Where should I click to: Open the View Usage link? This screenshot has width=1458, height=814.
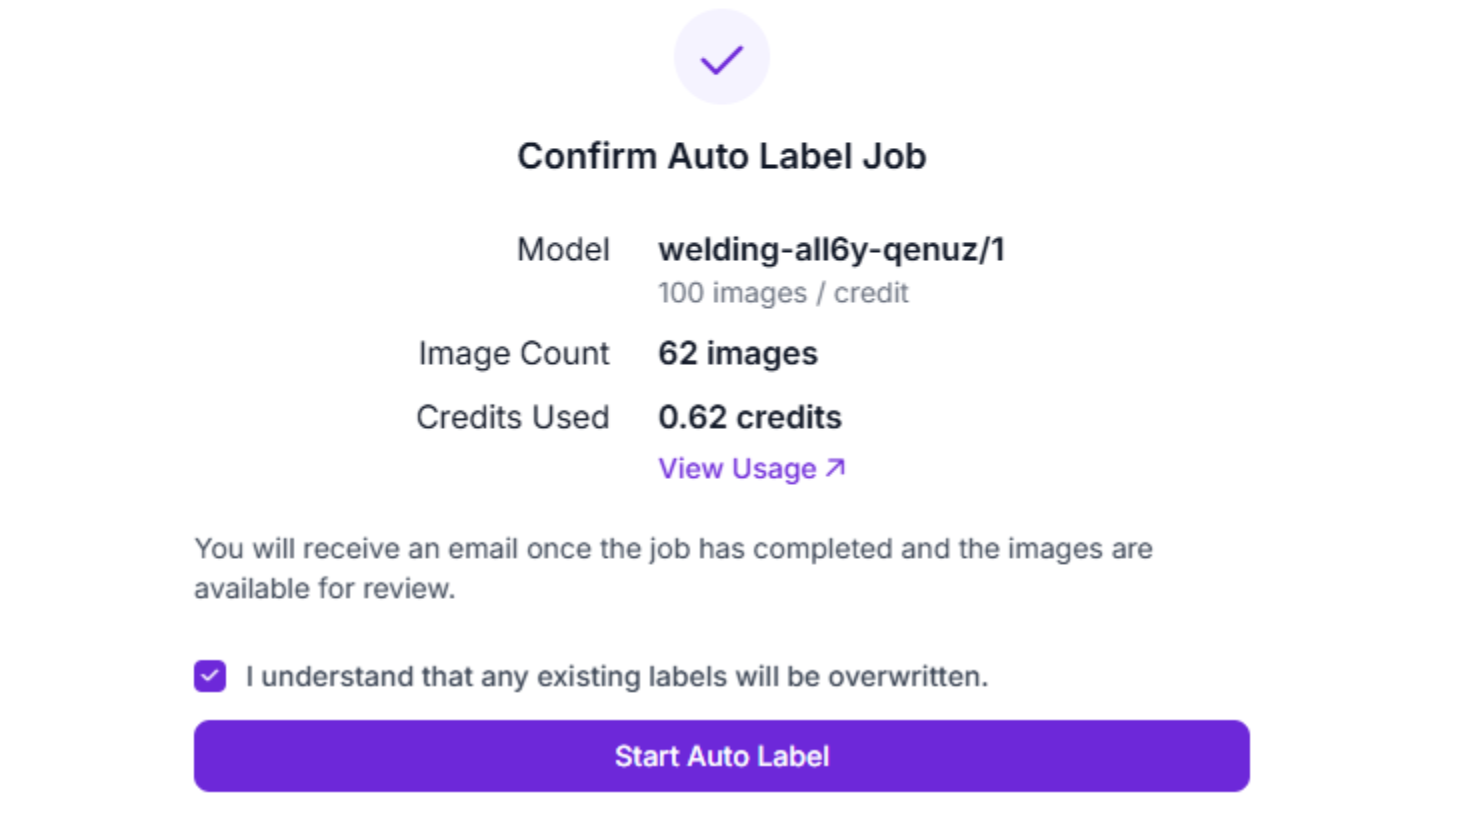(737, 469)
